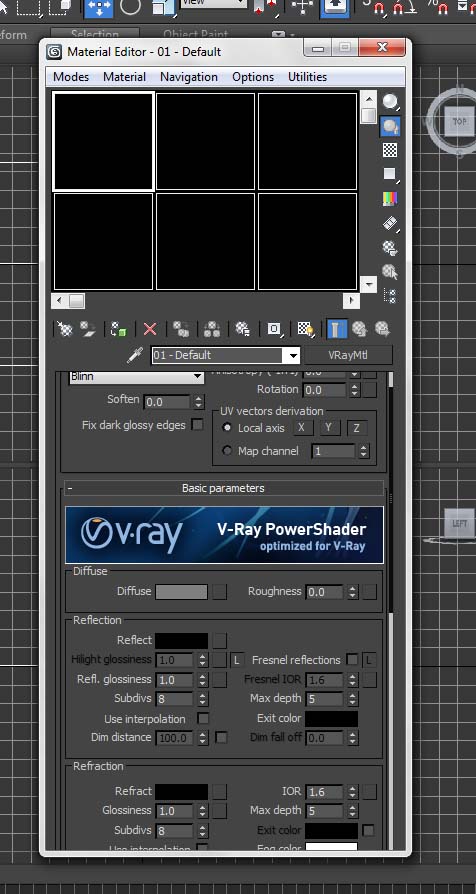476x894 pixels.
Task: Open the Material menu
Action: click(124, 77)
